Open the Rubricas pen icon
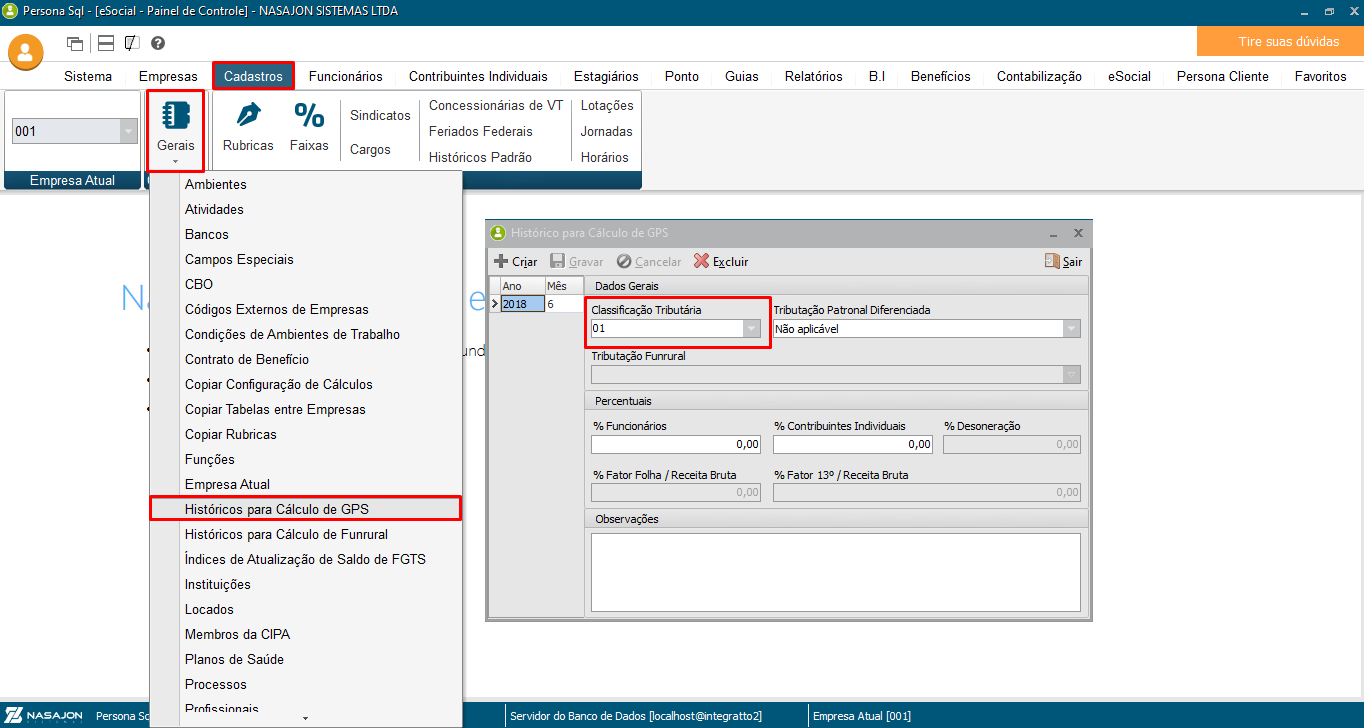 pyautogui.click(x=248, y=116)
